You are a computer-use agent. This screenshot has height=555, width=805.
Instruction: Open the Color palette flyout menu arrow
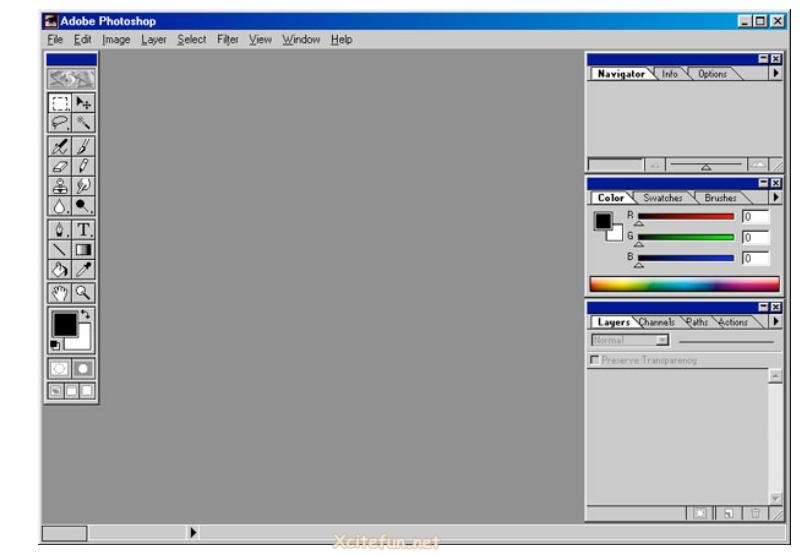(x=776, y=197)
